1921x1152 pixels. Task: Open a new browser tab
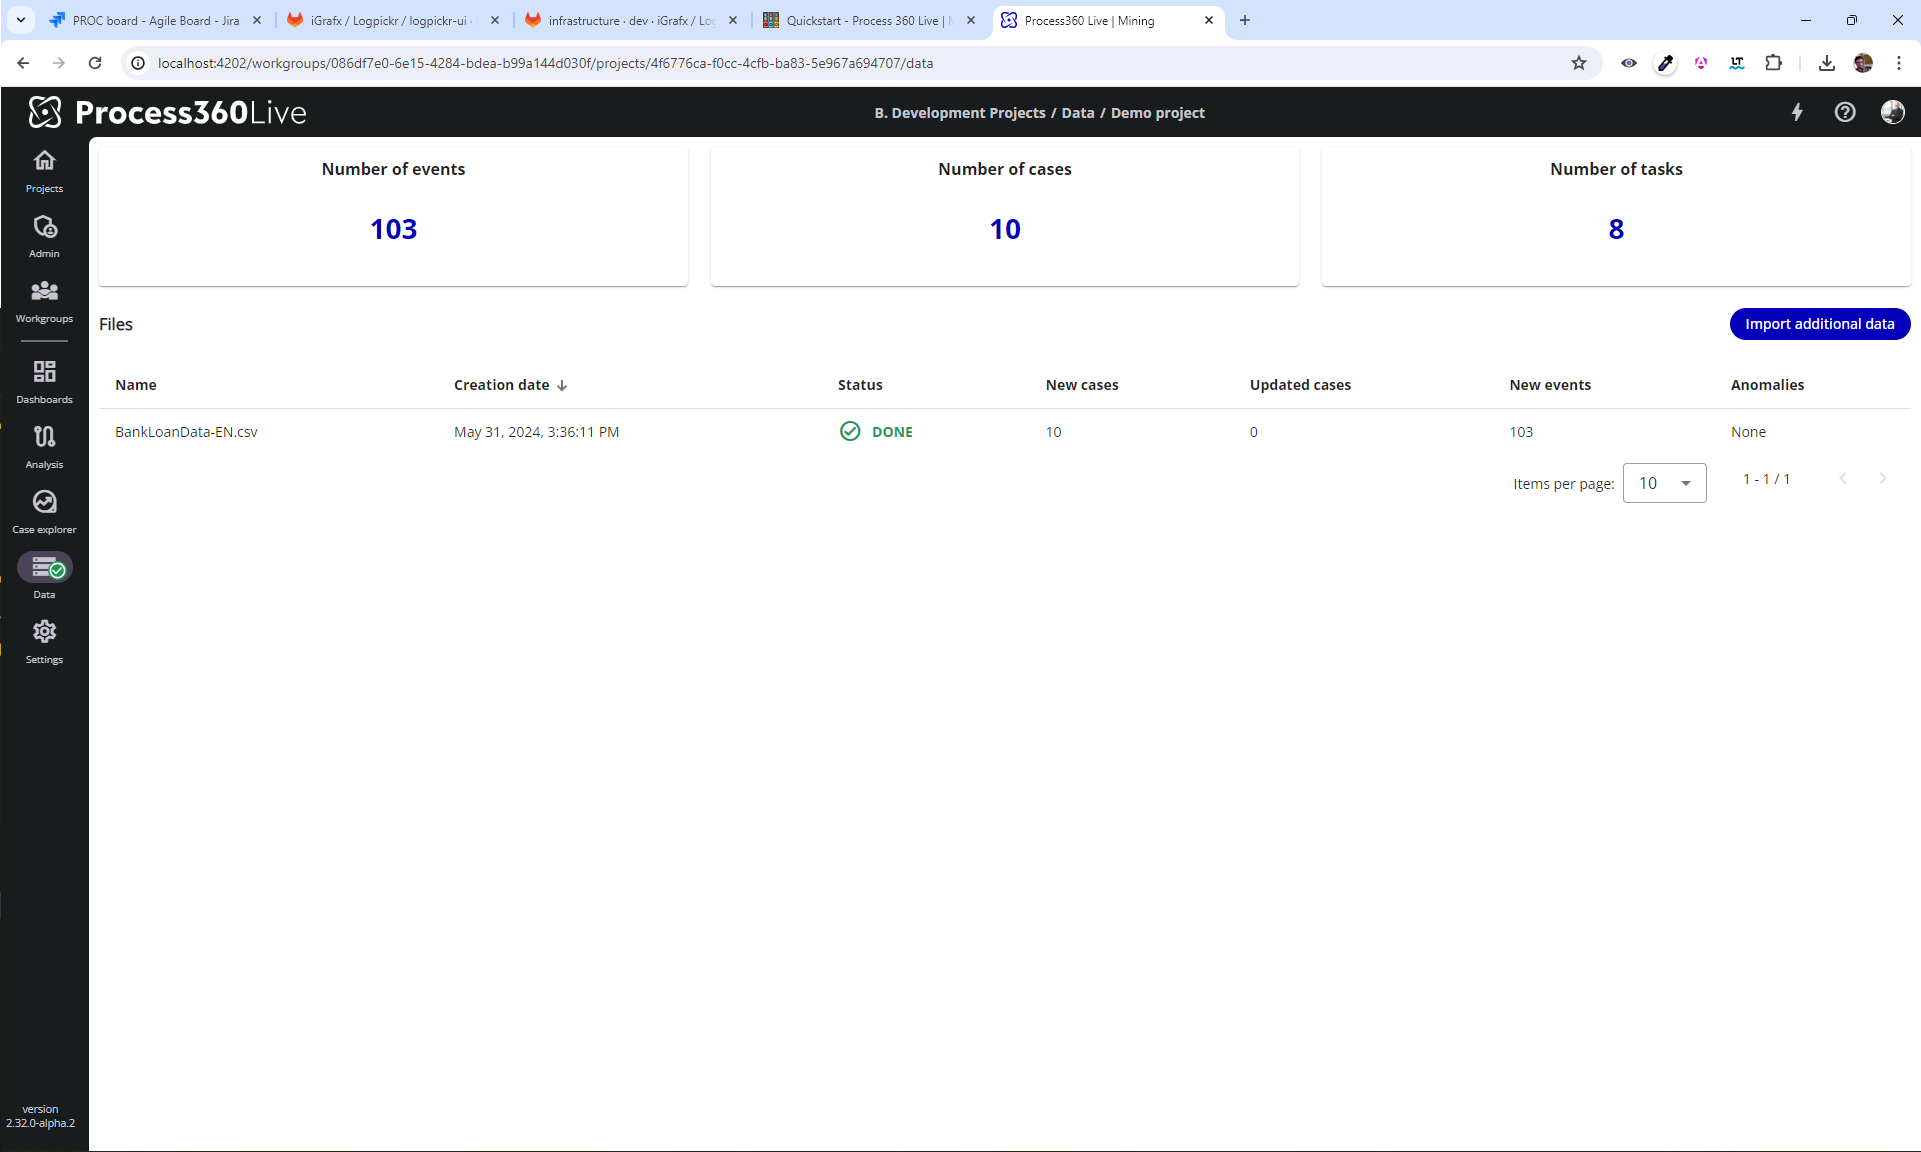coord(1245,20)
